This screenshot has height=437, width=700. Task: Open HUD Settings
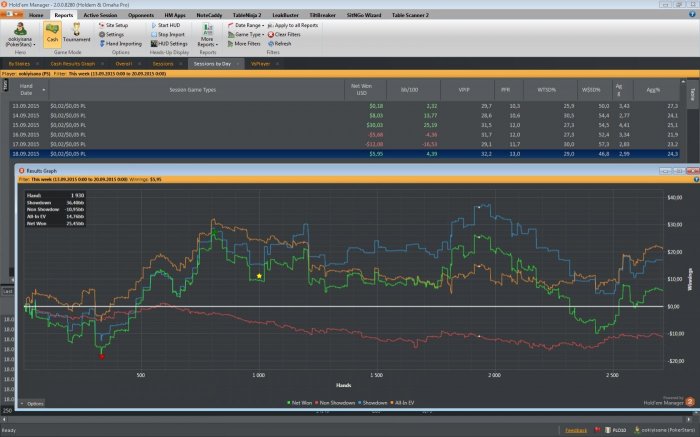pos(172,44)
